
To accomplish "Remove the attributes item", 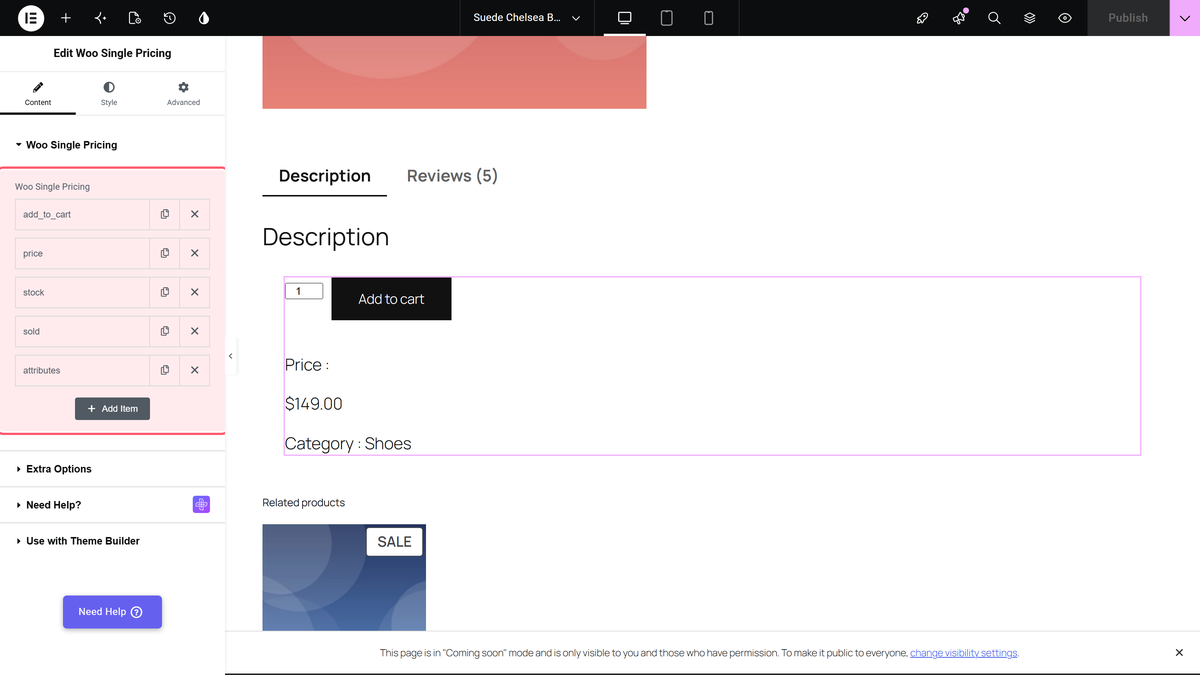I will point(195,370).
